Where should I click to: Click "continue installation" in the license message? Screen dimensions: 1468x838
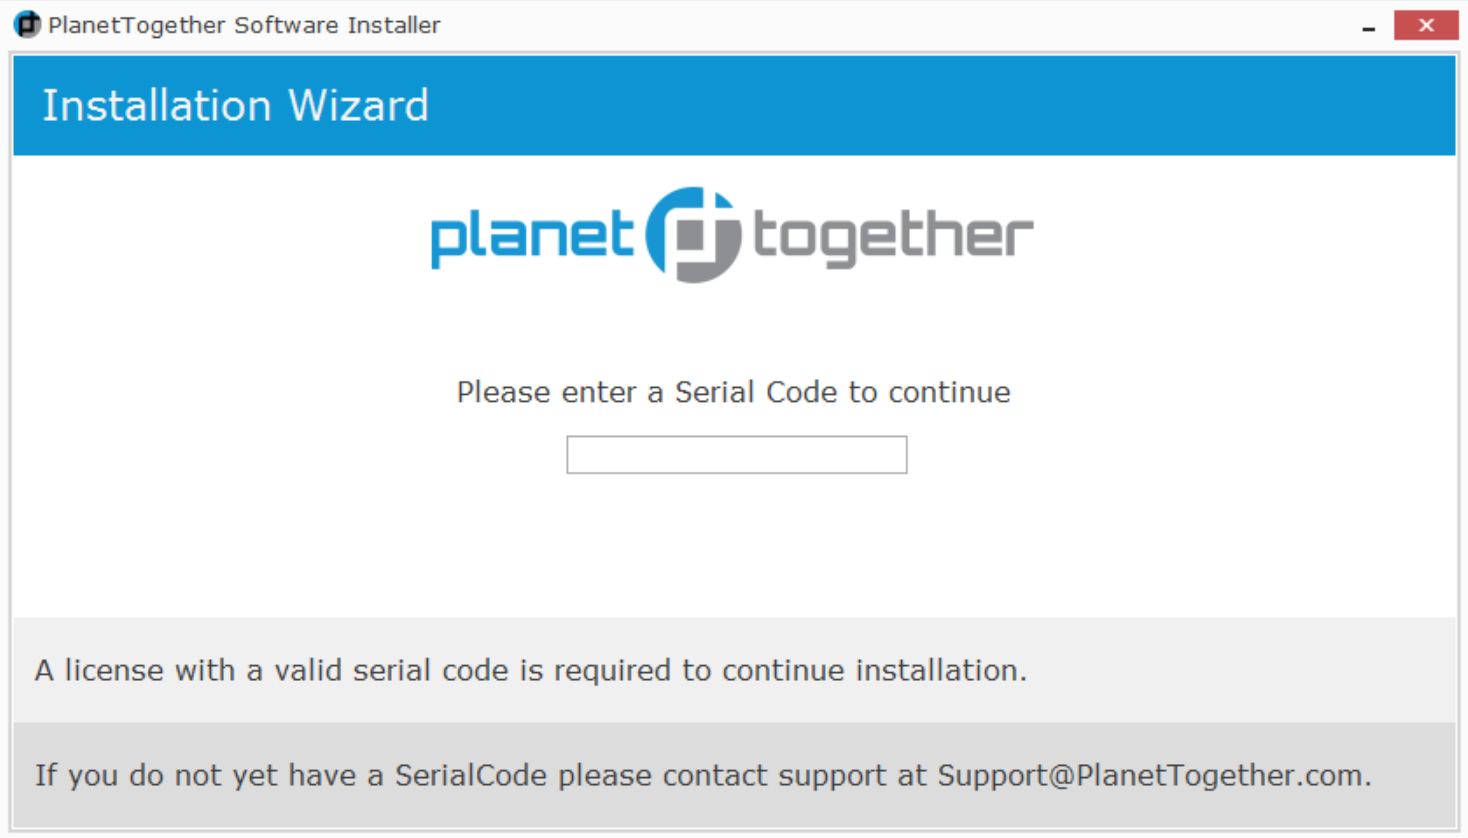[x=873, y=670]
